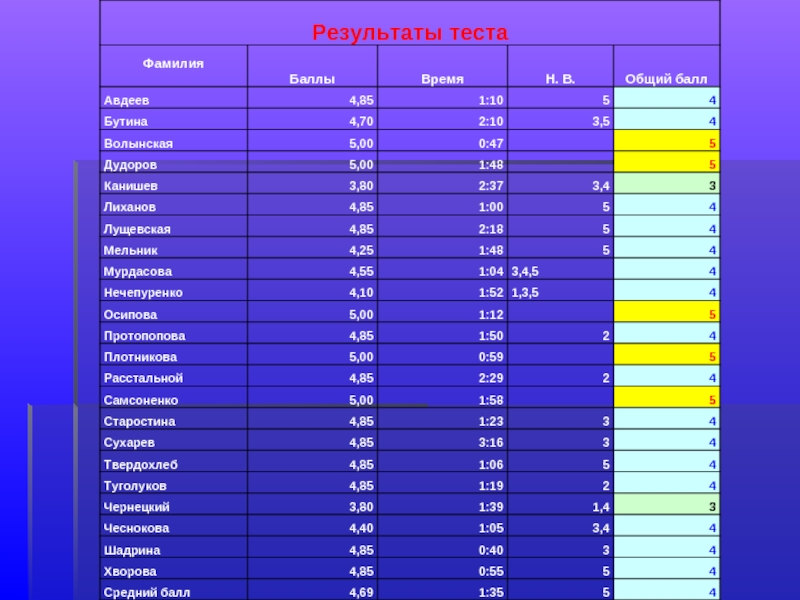Click the yellow grade 5 cell for Осипова

[x=666, y=312]
